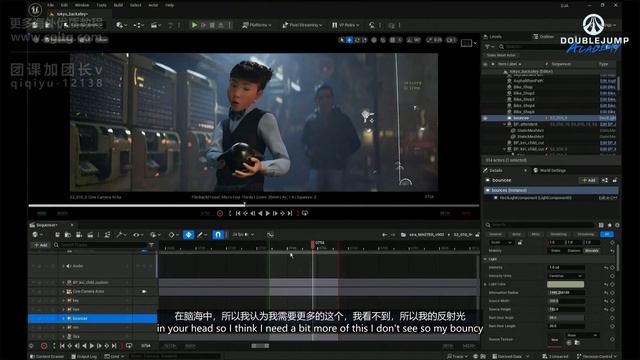Open the Build menu
This screenshot has height=360, width=640.
[118, 5]
